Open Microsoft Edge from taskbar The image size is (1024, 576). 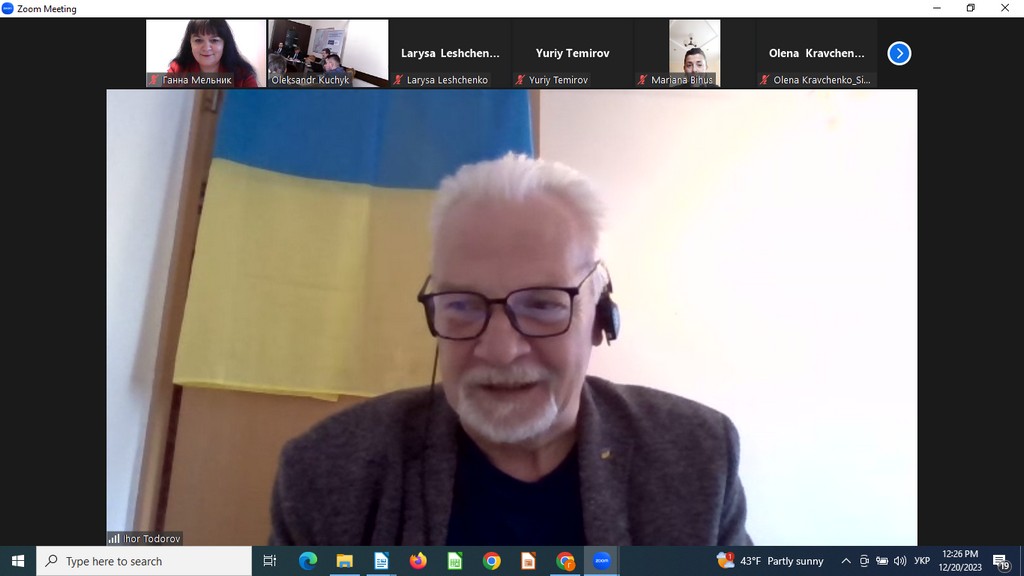click(308, 561)
